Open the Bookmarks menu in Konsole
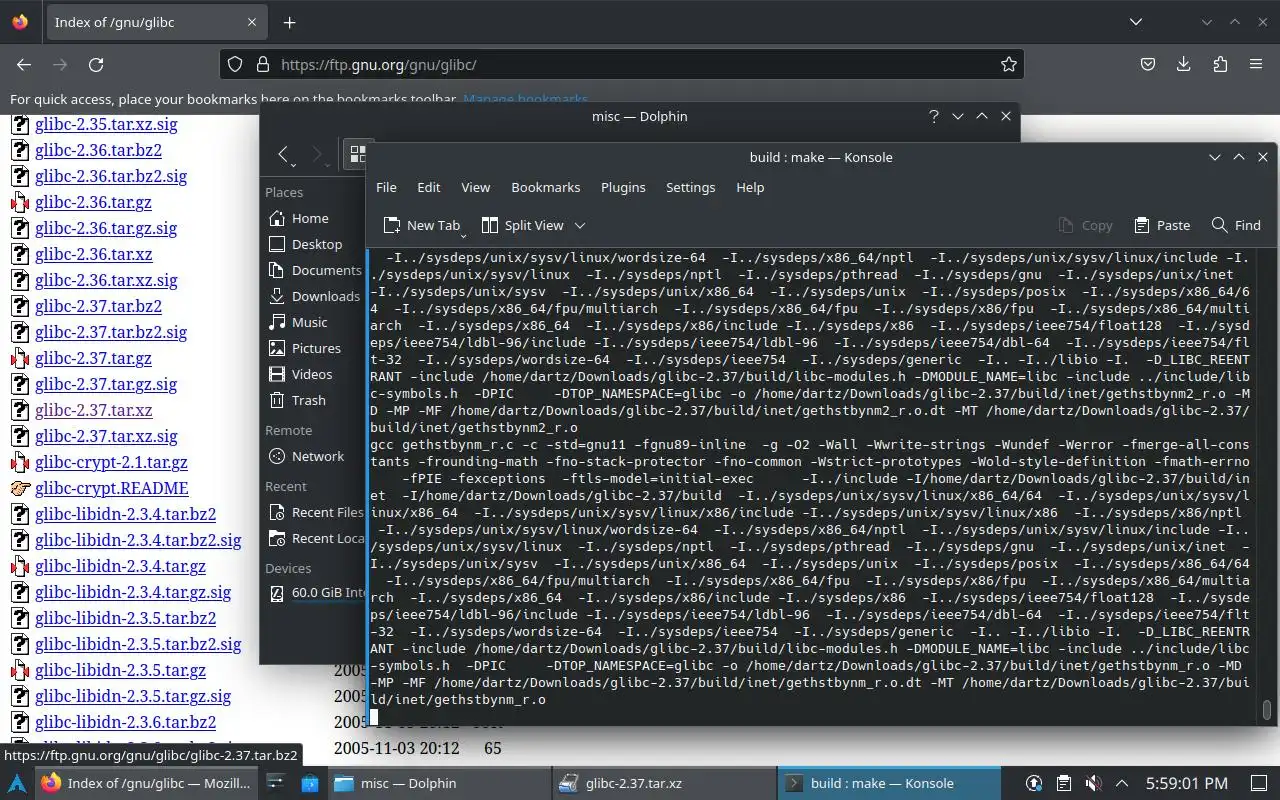 pos(545,187)
